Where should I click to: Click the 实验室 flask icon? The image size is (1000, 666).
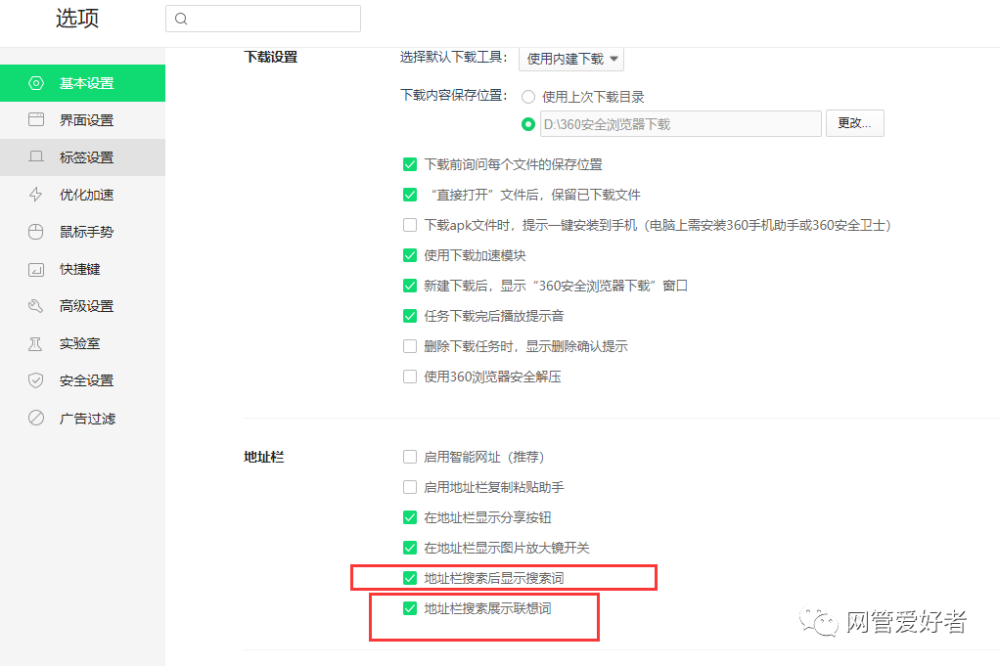(36, 344)
